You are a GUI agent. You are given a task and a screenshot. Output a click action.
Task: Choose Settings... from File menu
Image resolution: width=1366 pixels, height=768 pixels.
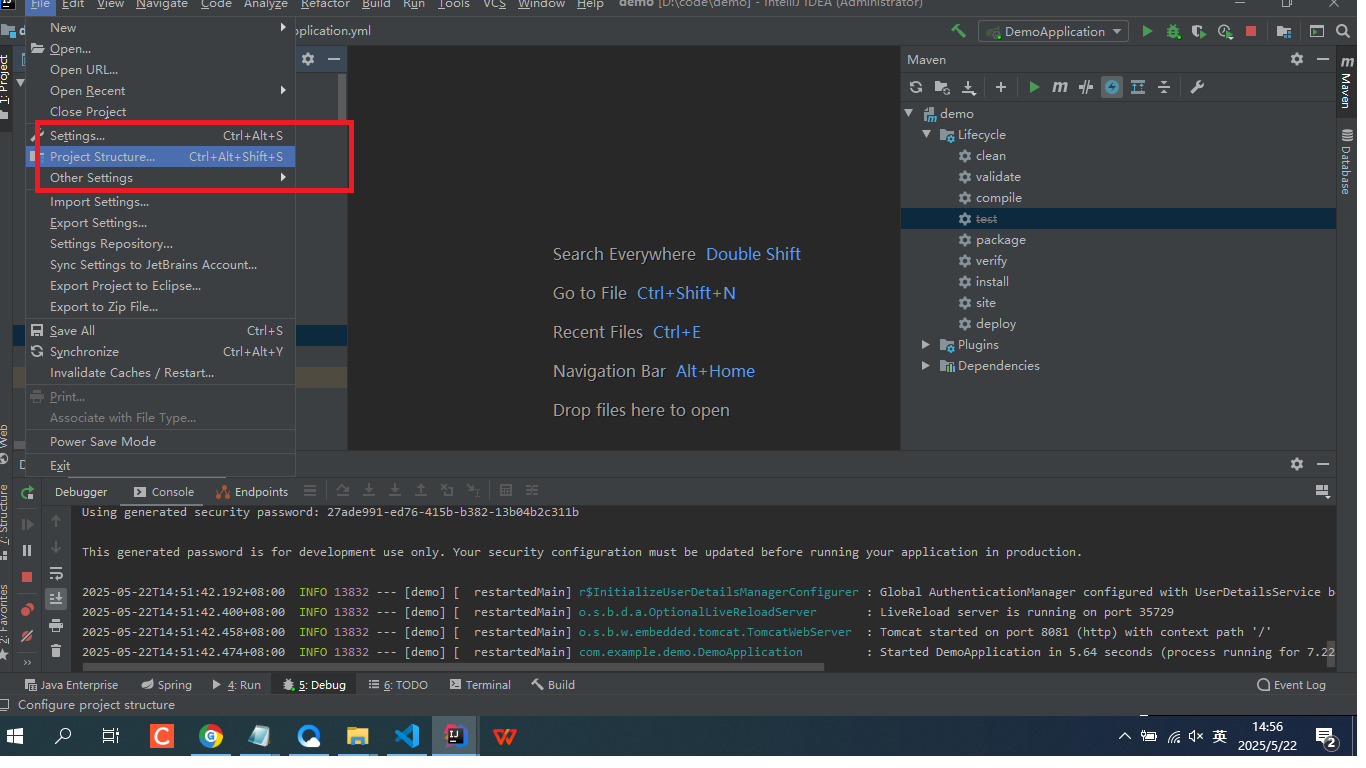160,135
